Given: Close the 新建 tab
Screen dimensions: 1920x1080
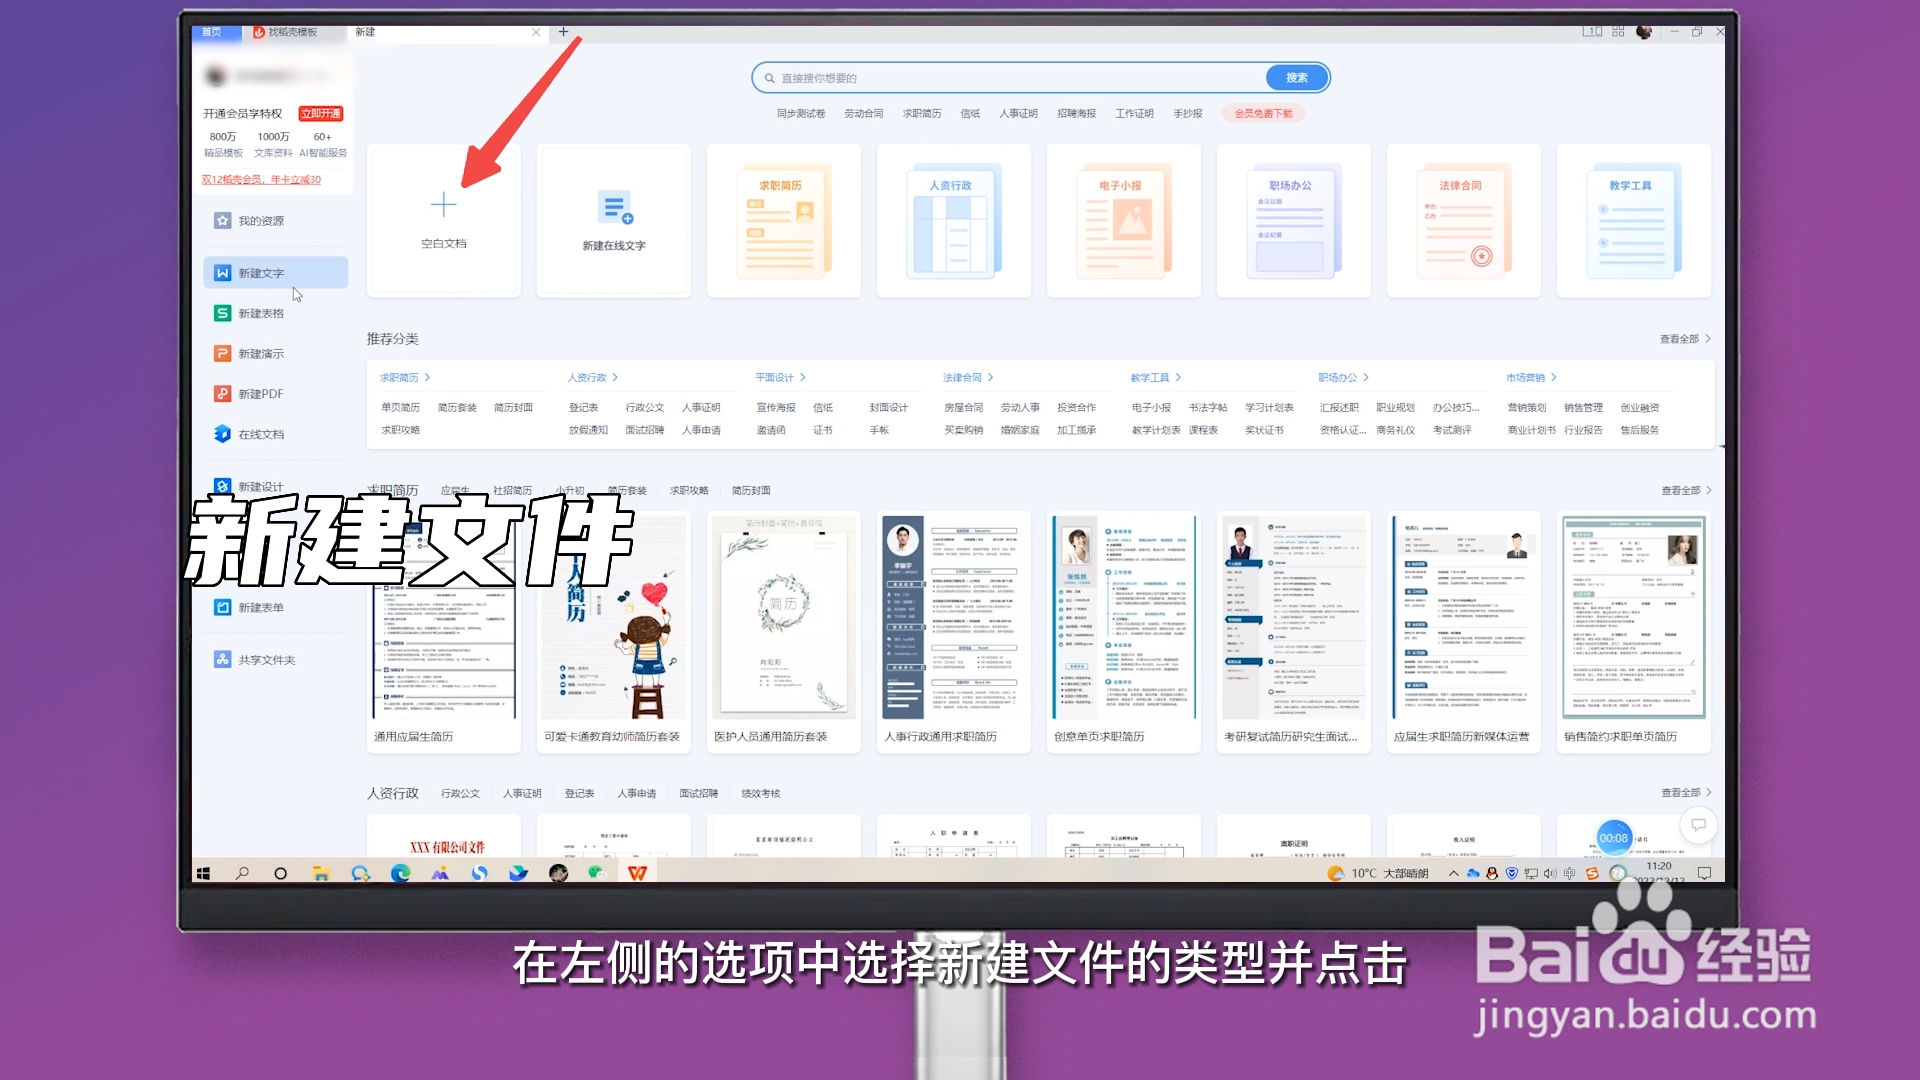Looking at the screenshot, I should (536, 33).
